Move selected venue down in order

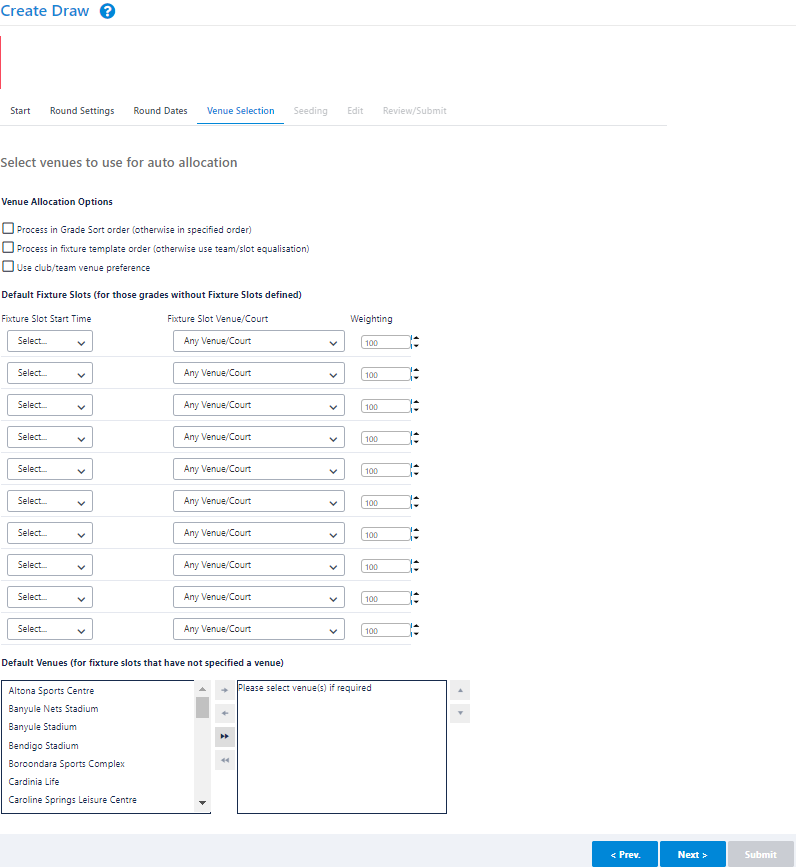(x=460, y=713)
